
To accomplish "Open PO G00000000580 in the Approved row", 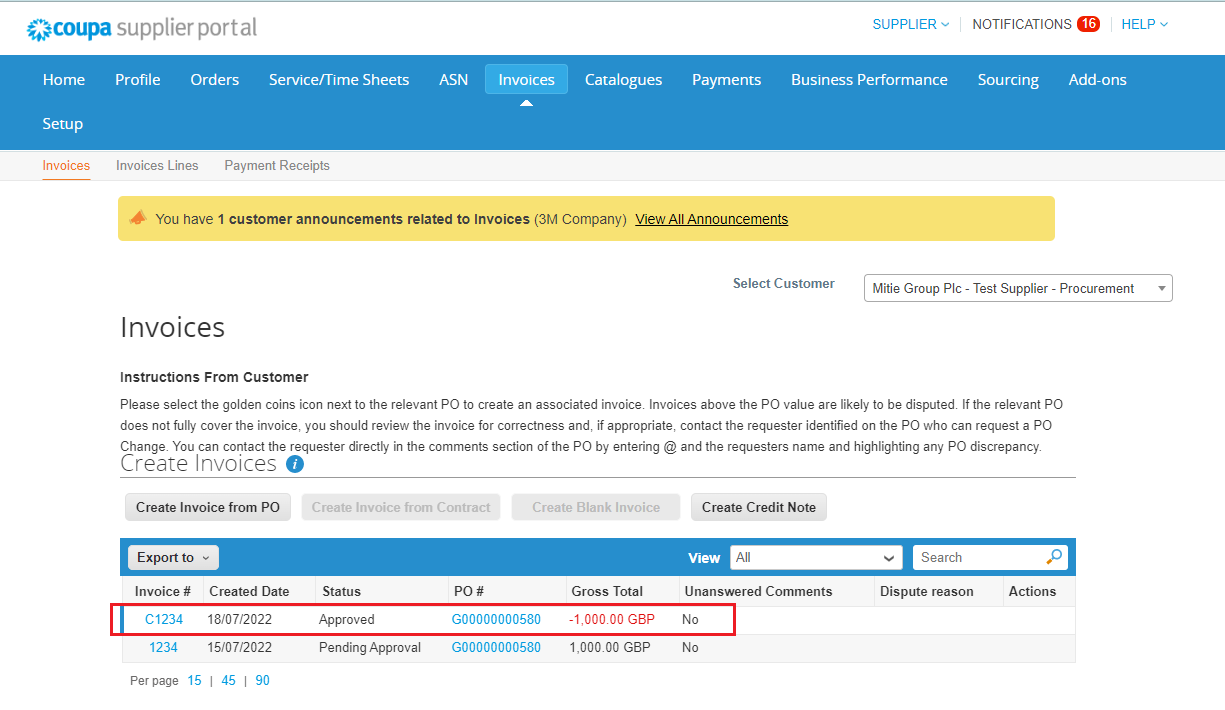I will click(x=496, y=619).
